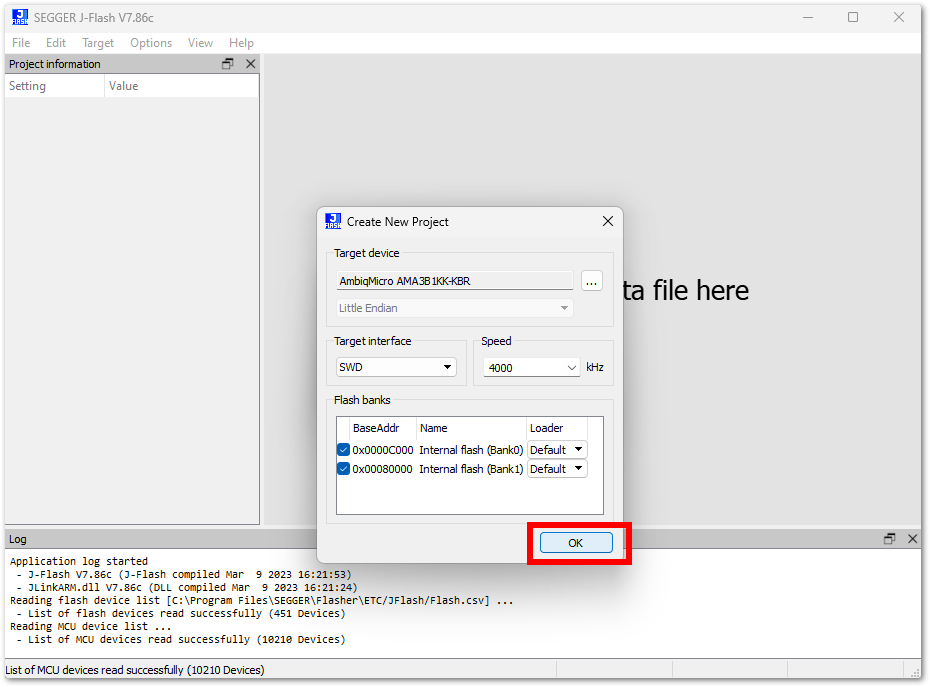Open the View menu
This screenshot has width=930, height=687.
pyautogui.click(x=200, y=43)
